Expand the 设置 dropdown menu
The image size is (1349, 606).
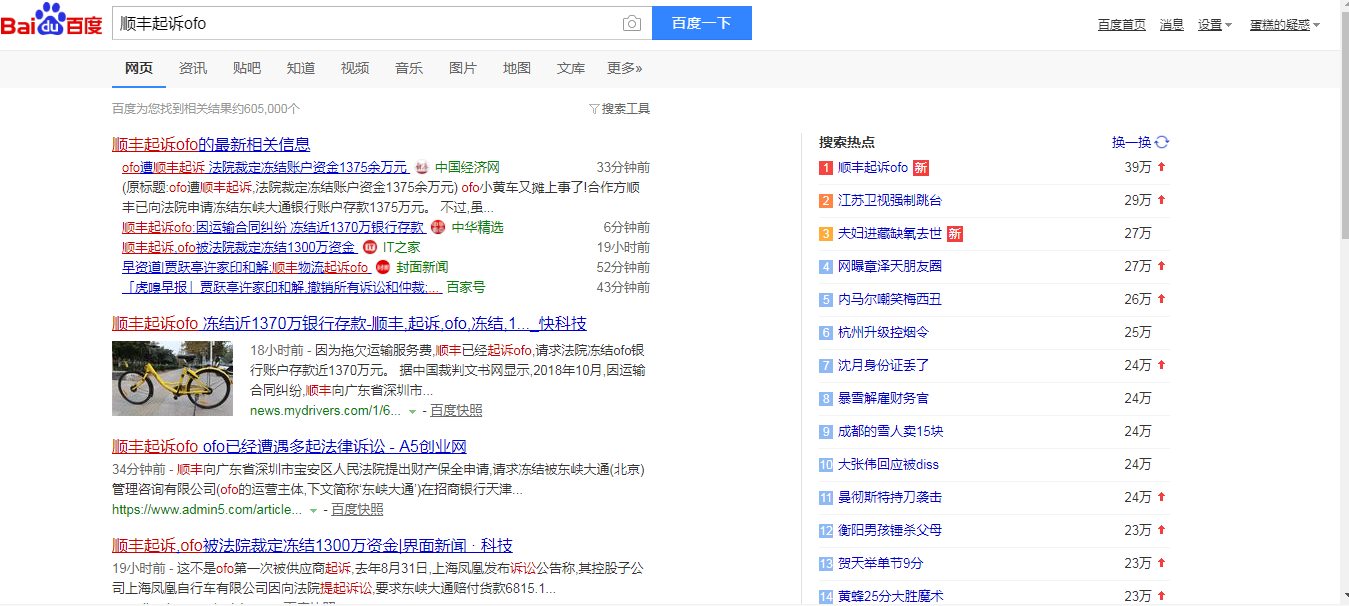1215,25
